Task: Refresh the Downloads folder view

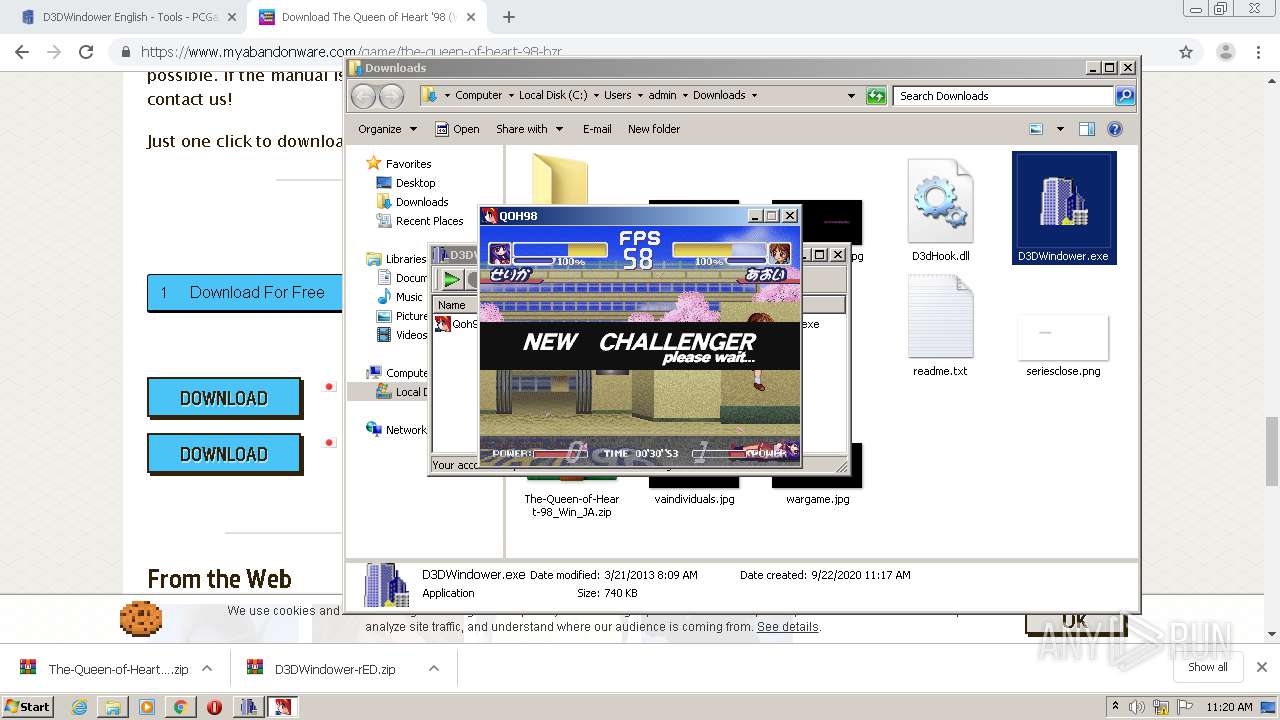Action: 876,96
